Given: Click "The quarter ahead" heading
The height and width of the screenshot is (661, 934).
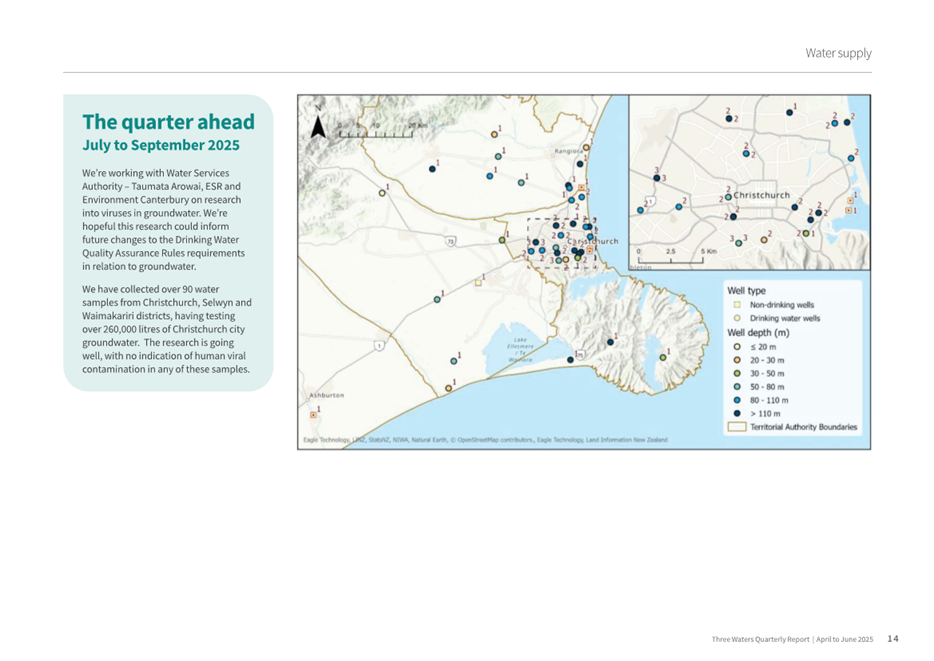Looking at the screenshot, I should [169, 121].
